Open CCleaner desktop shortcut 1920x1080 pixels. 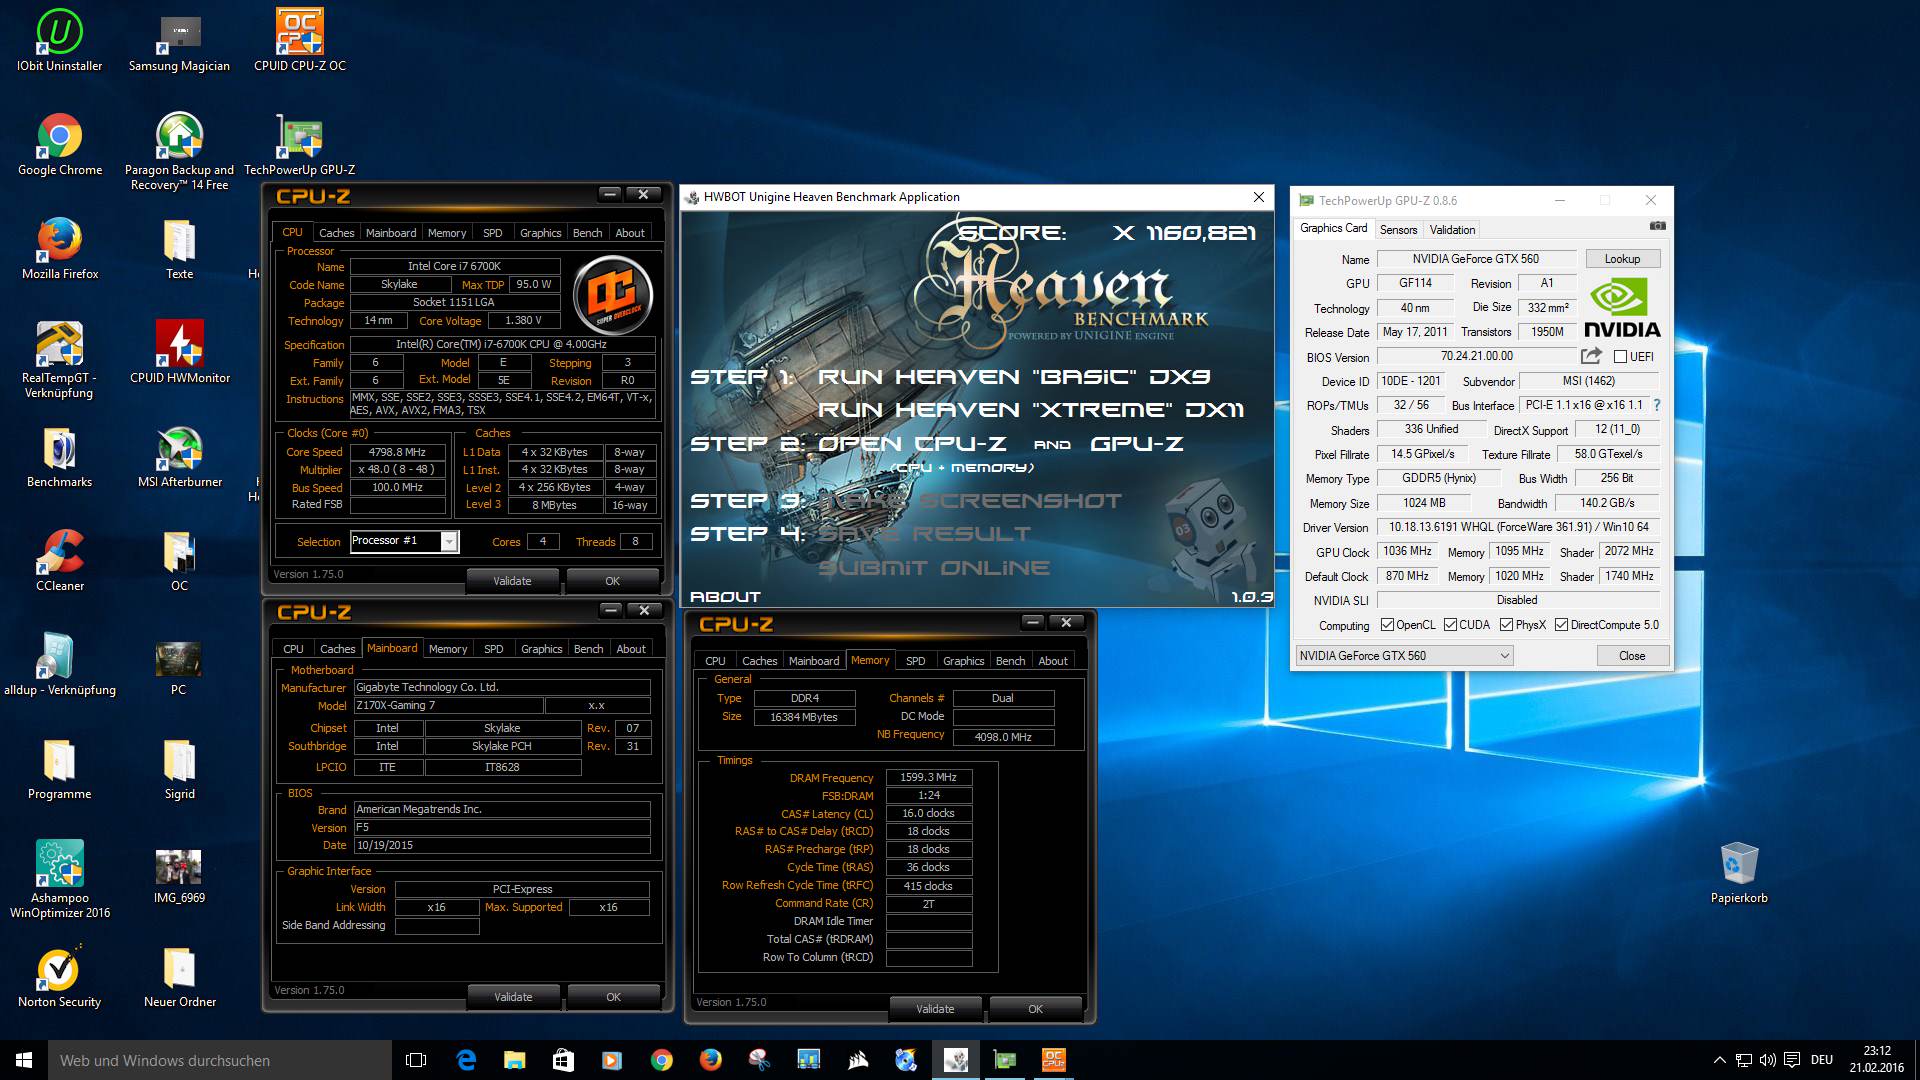(x=60, y=560)
